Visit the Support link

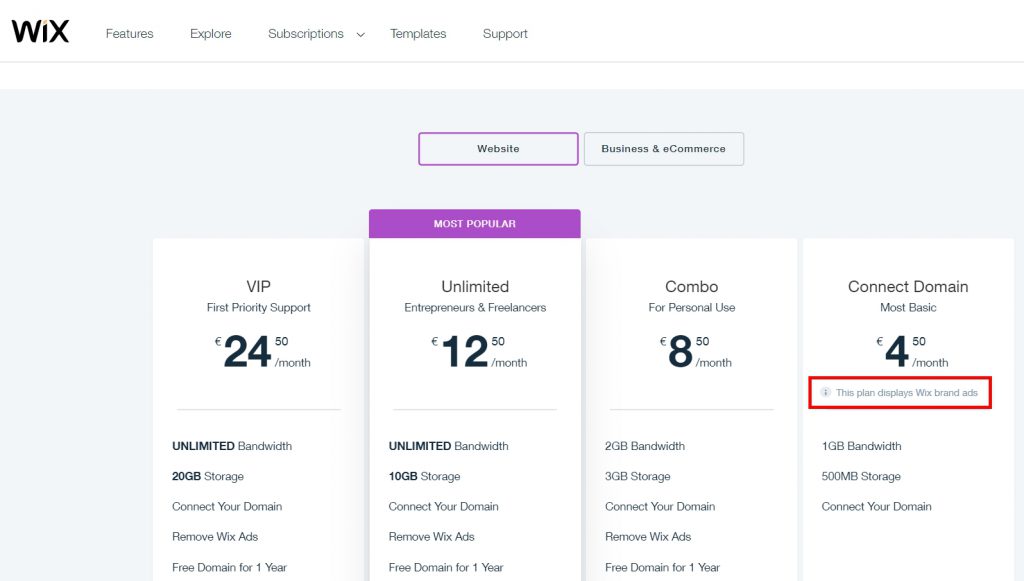(x=505, y=33)
